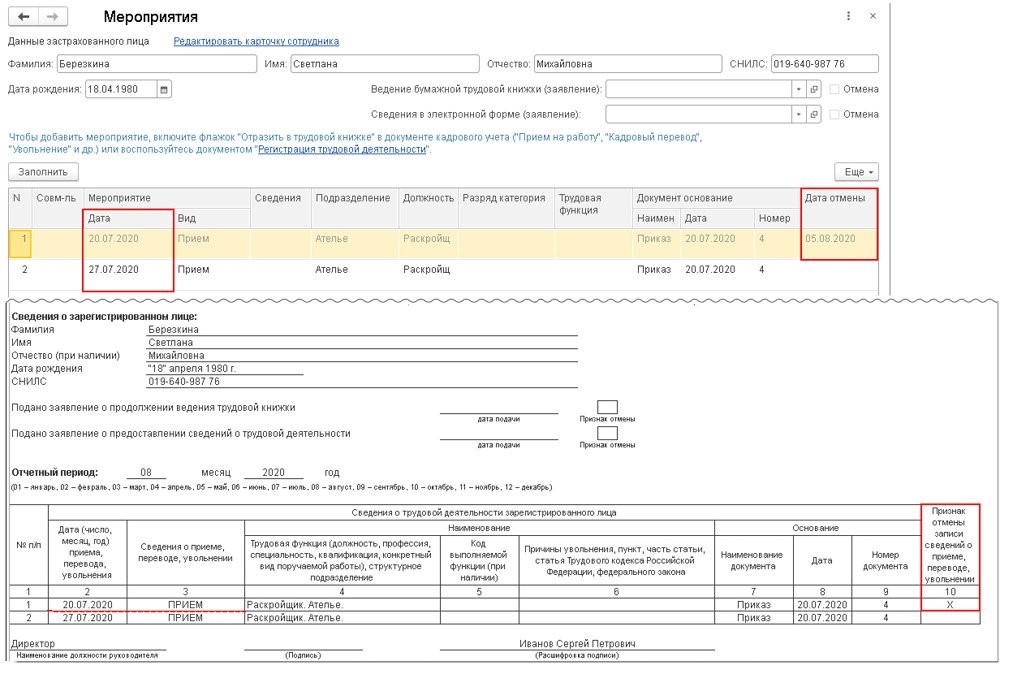The image size is (1013, 673).
Task: Open the Еще dropdown menu
Action: 856,172
